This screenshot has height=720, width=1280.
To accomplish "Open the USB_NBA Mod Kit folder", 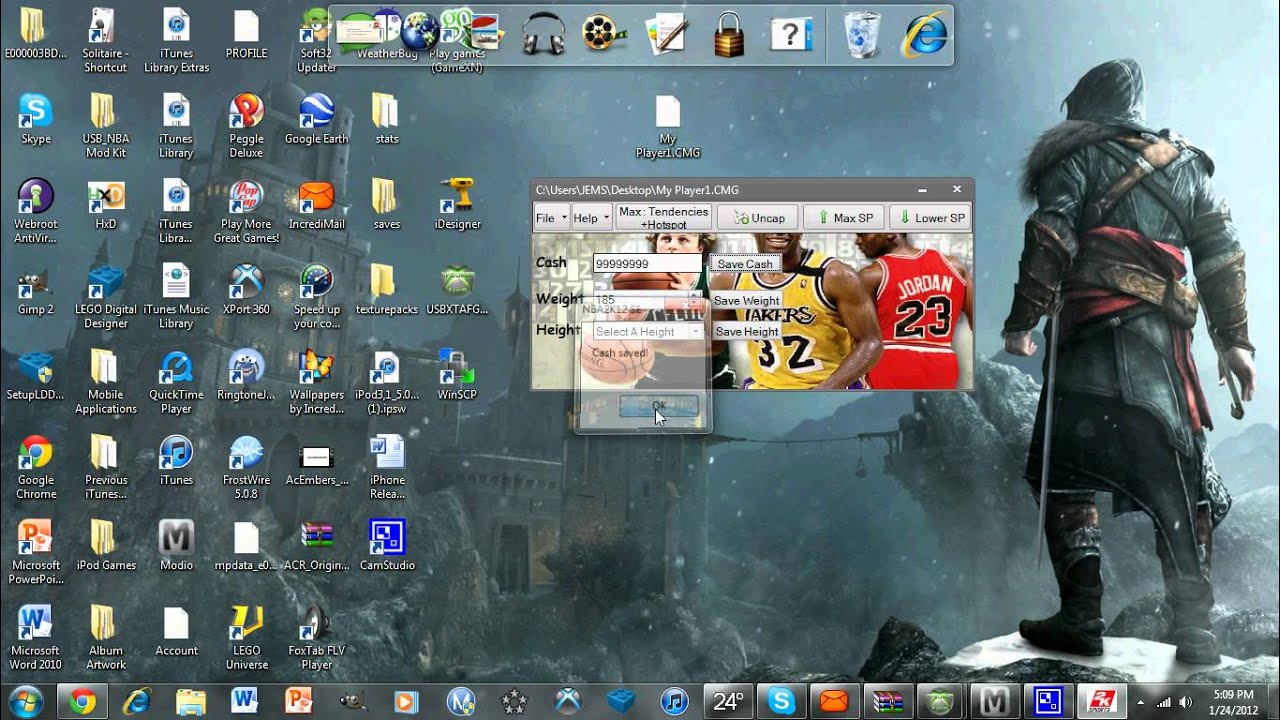I will 106,127.
